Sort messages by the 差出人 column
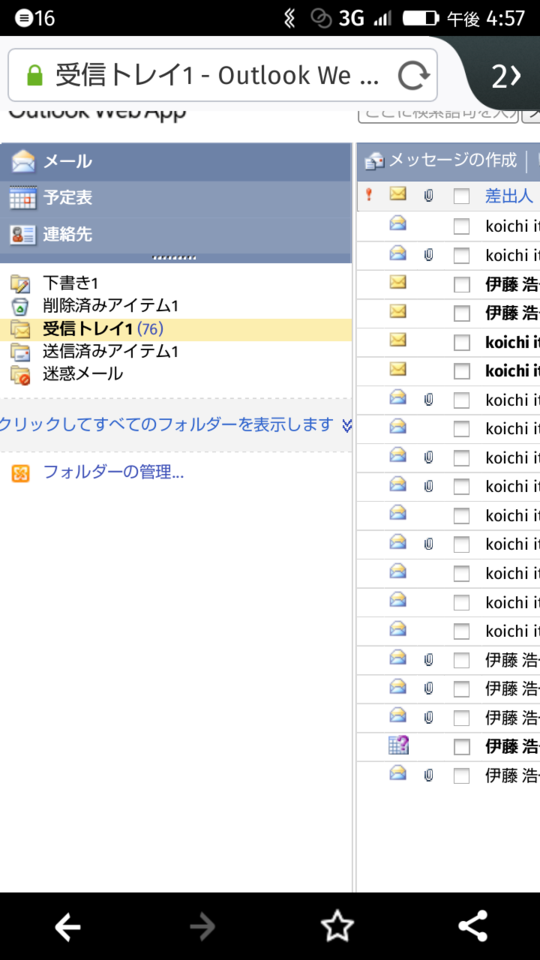540x960 pixels. 508,196
